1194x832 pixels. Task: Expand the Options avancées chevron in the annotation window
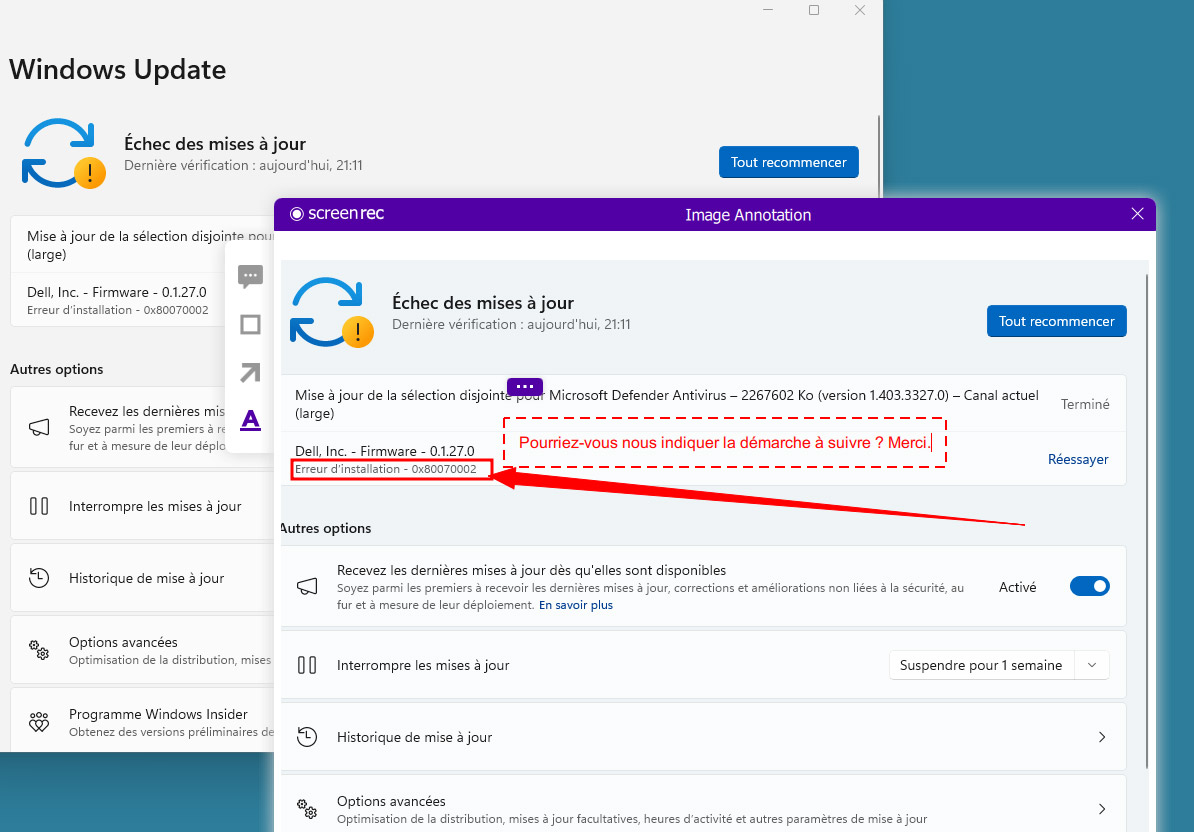pos(1102,809)
